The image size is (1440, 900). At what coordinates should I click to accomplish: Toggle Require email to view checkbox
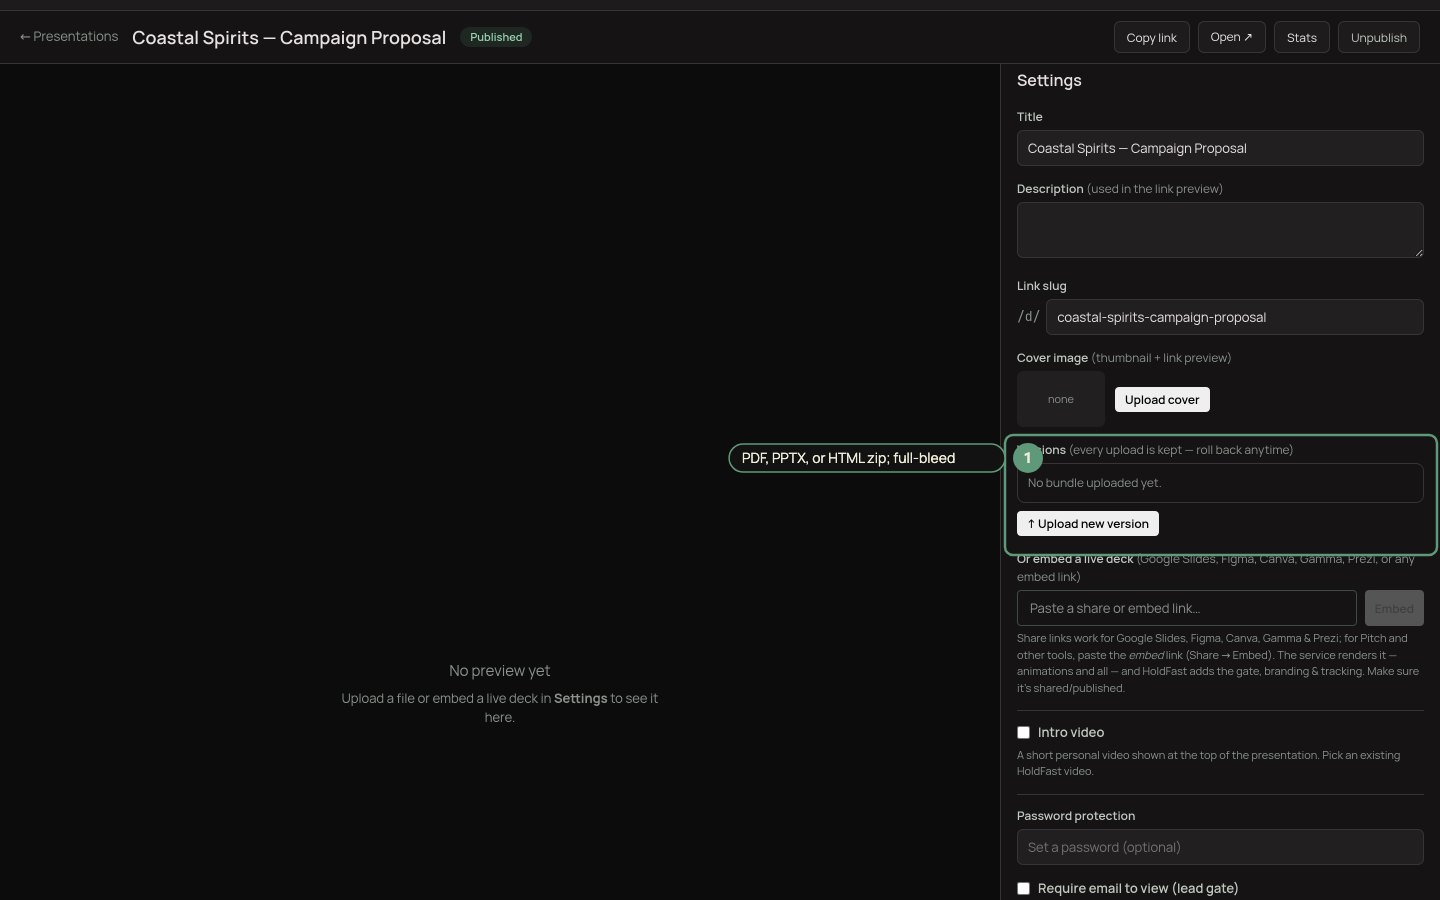pos(1023,889)
